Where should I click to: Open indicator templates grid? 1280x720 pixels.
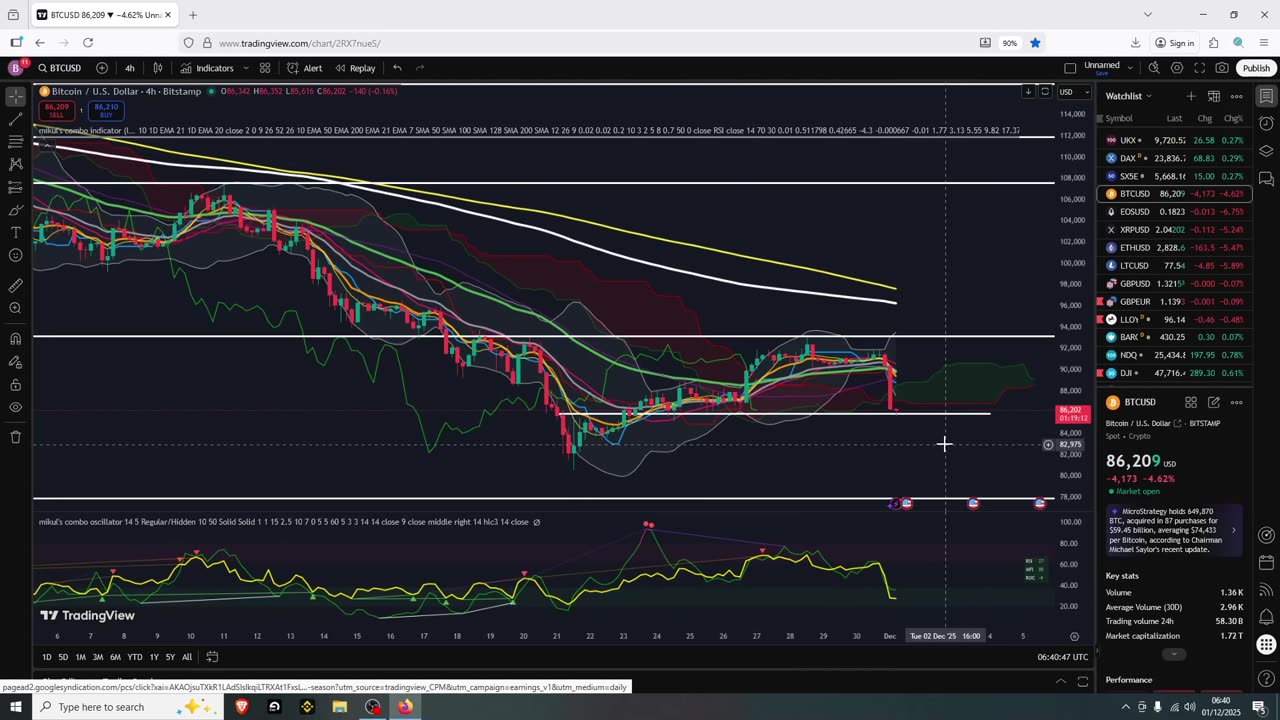coord(265,68)
